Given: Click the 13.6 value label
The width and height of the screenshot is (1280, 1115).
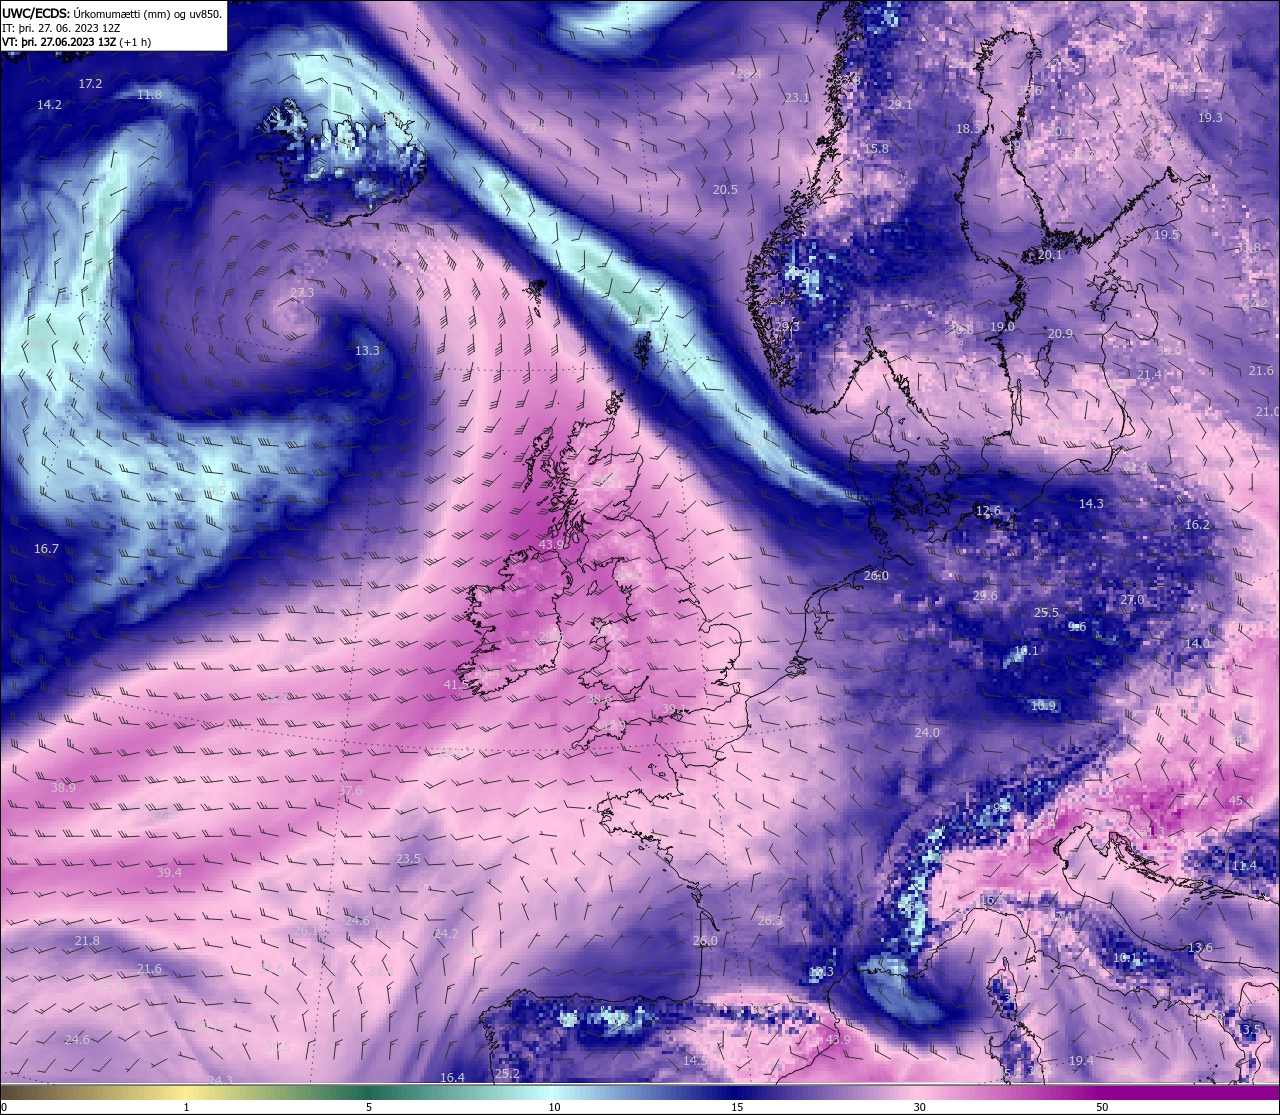Looking at the screenshot, I should click(x=1200, y=948).
